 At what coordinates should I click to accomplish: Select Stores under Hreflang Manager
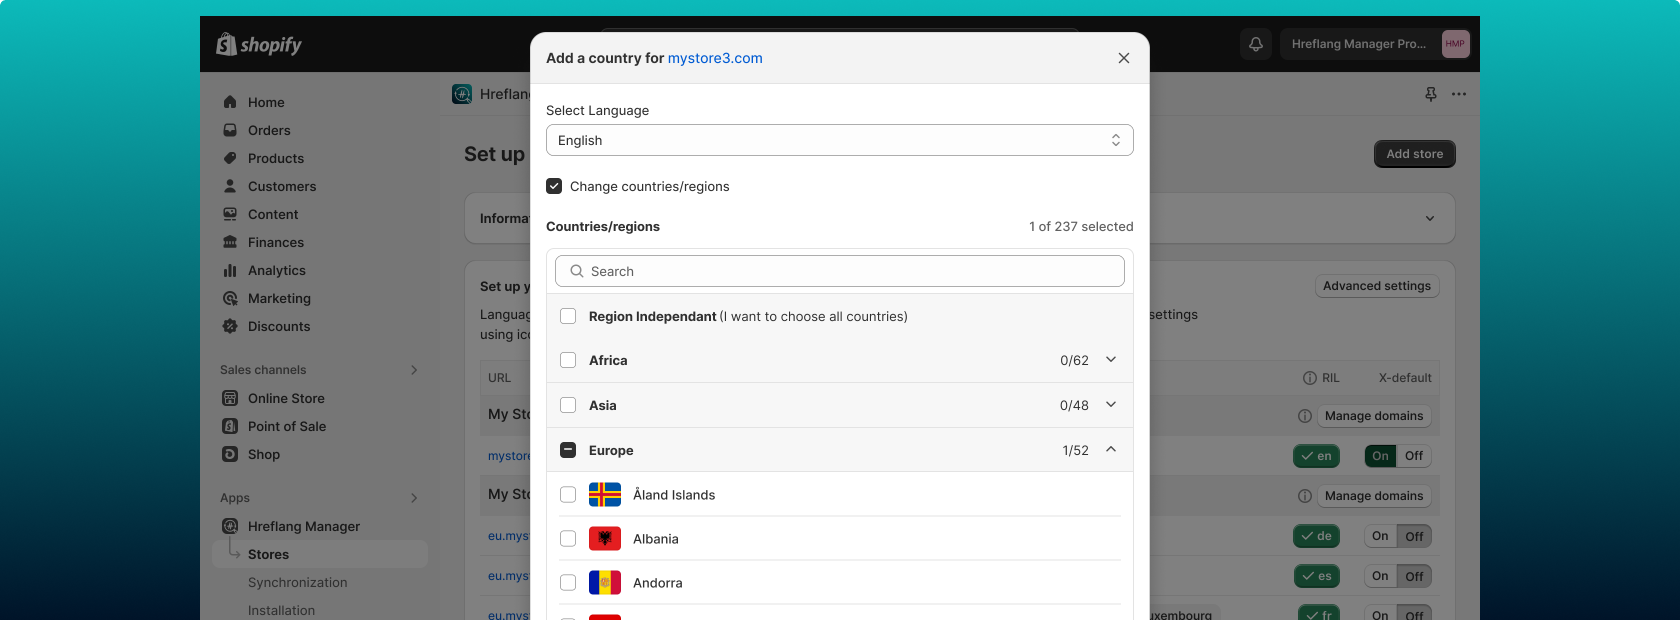tap(268, 554)
